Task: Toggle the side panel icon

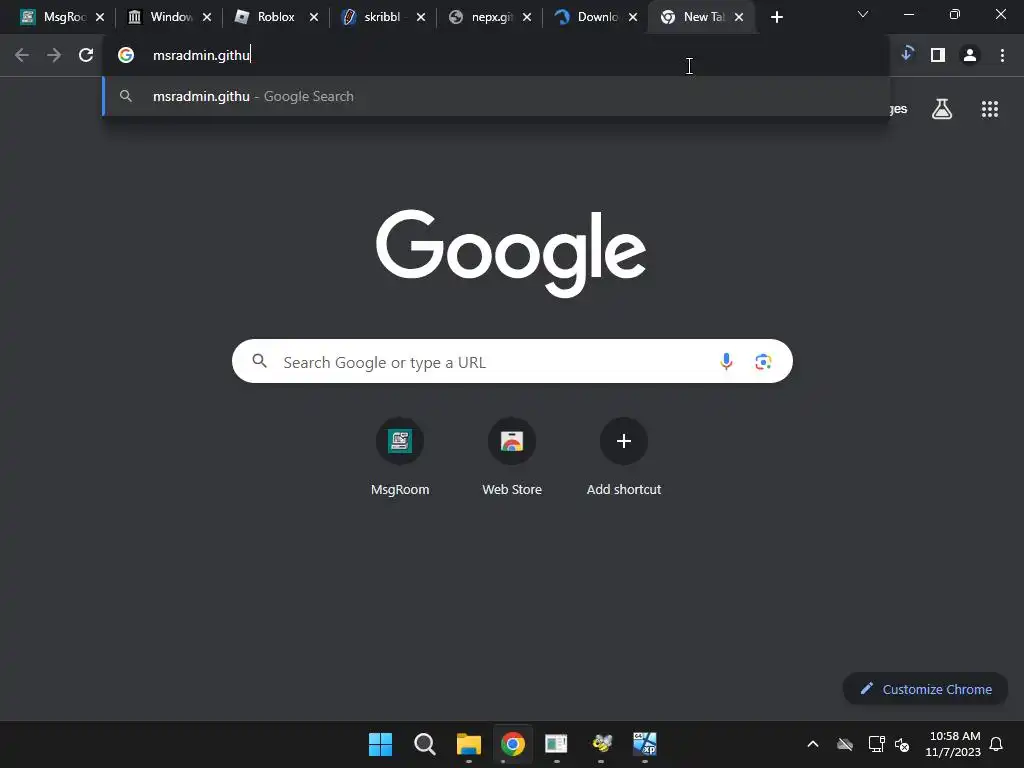Action: pyautogui.click(x=938, y=56)
